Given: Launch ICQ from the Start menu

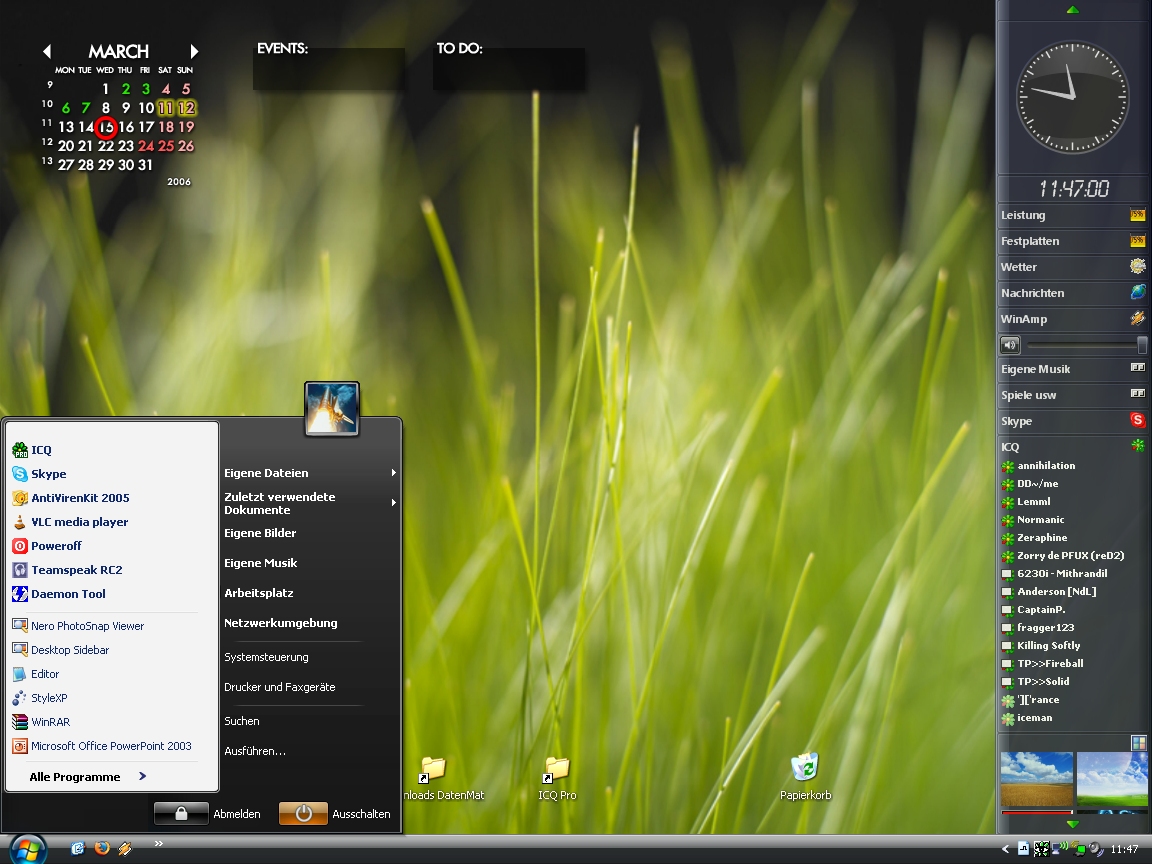Looking at the screenshot, I should click(x=40, y=450).
